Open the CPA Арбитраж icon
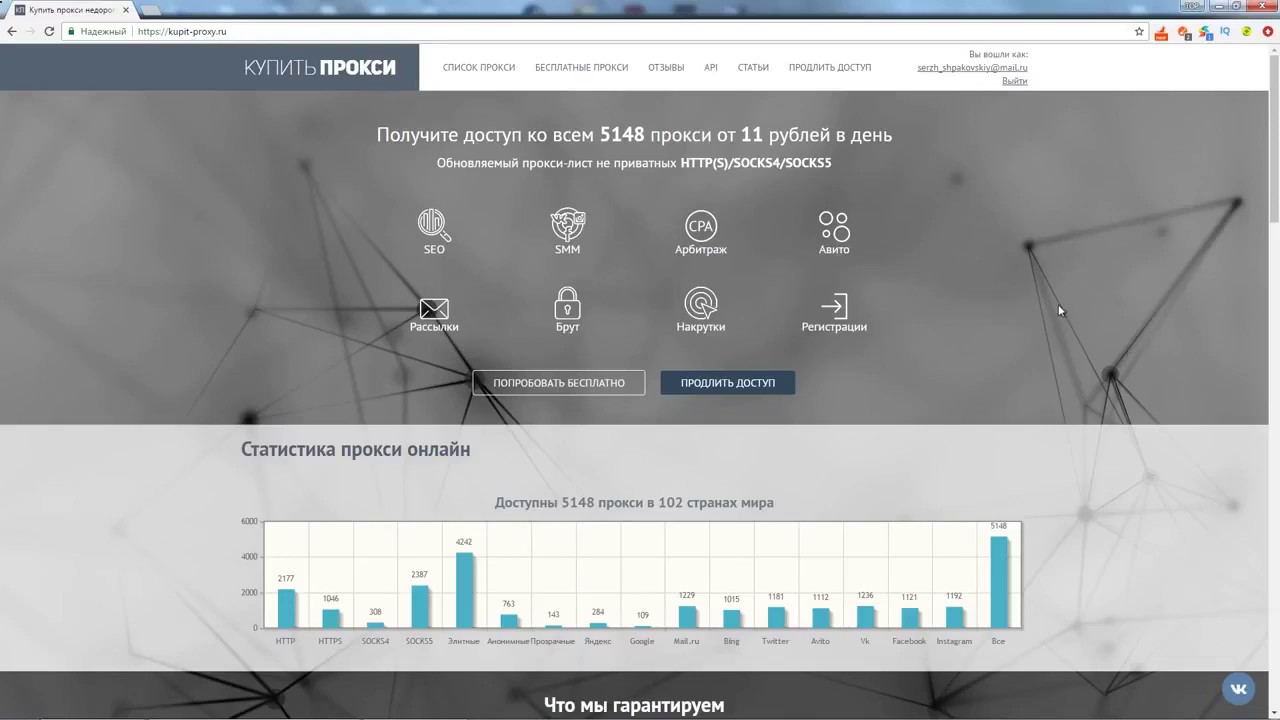 [701, 226]
